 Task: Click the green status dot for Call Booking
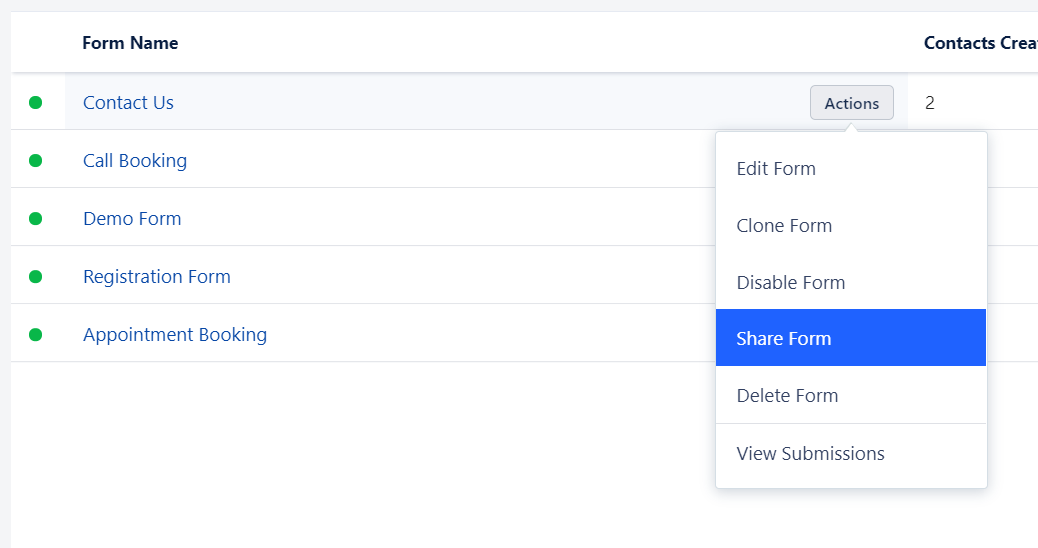pyautogui.click(x=36, y=161)
